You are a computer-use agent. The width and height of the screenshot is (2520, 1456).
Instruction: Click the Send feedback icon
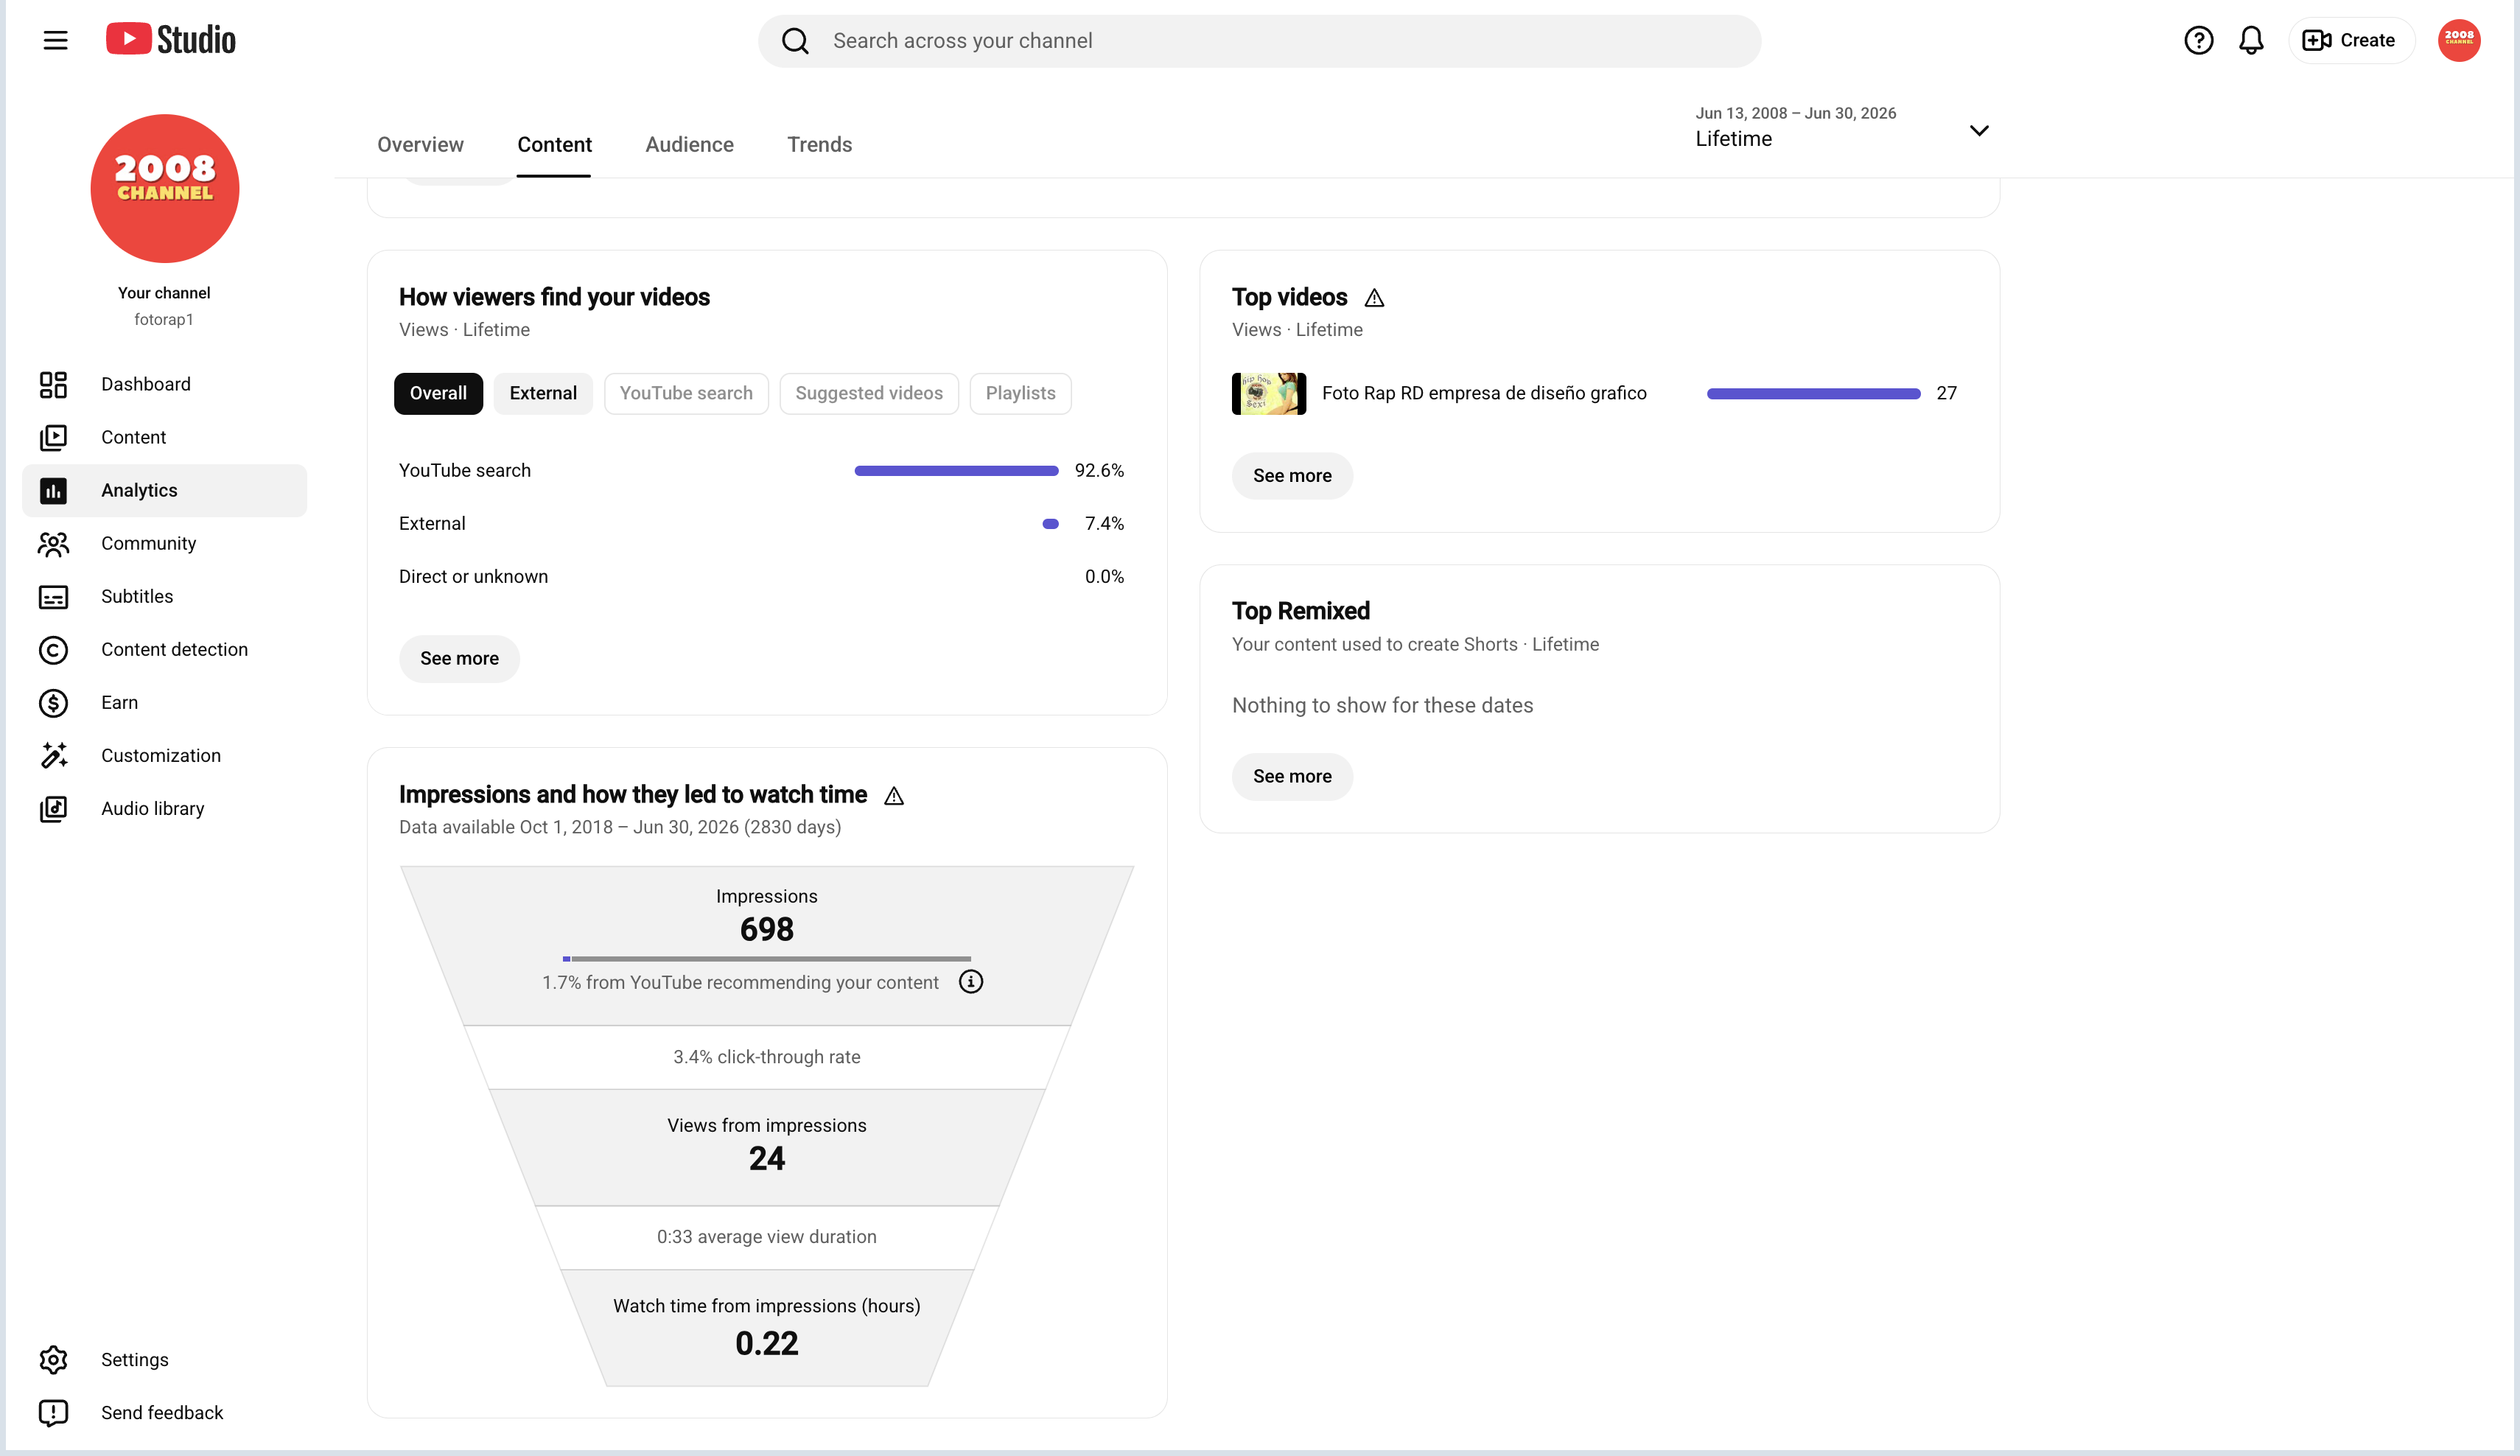tap(53, 1412)
